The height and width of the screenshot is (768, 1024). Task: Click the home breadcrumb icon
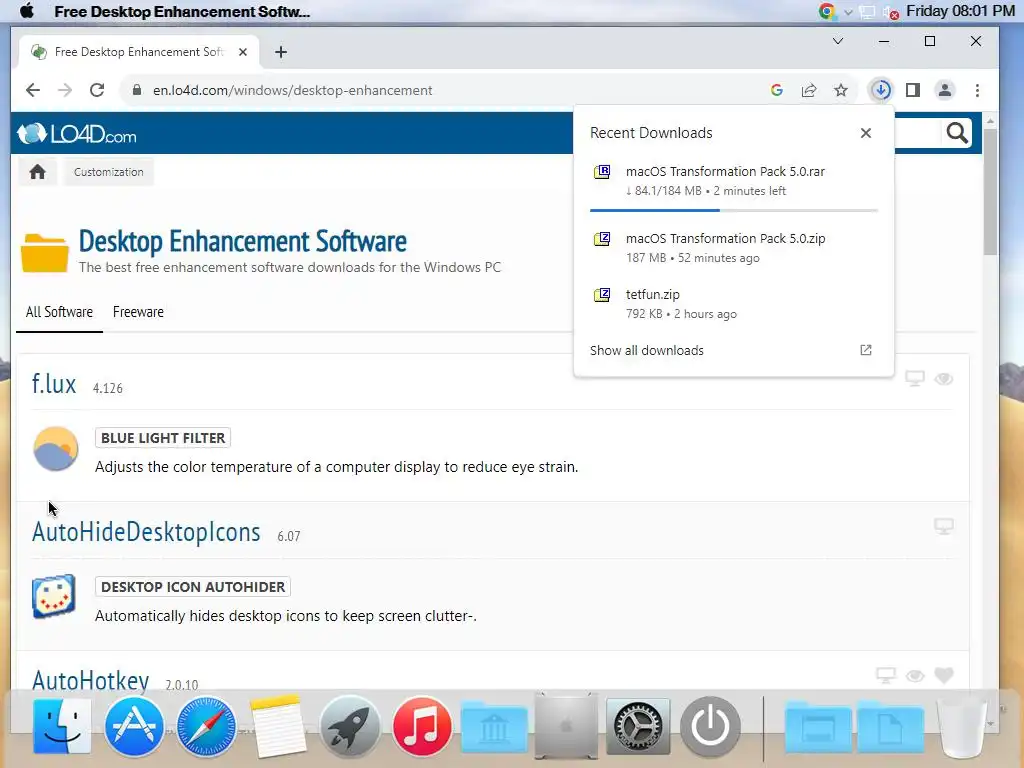[38, 172]
